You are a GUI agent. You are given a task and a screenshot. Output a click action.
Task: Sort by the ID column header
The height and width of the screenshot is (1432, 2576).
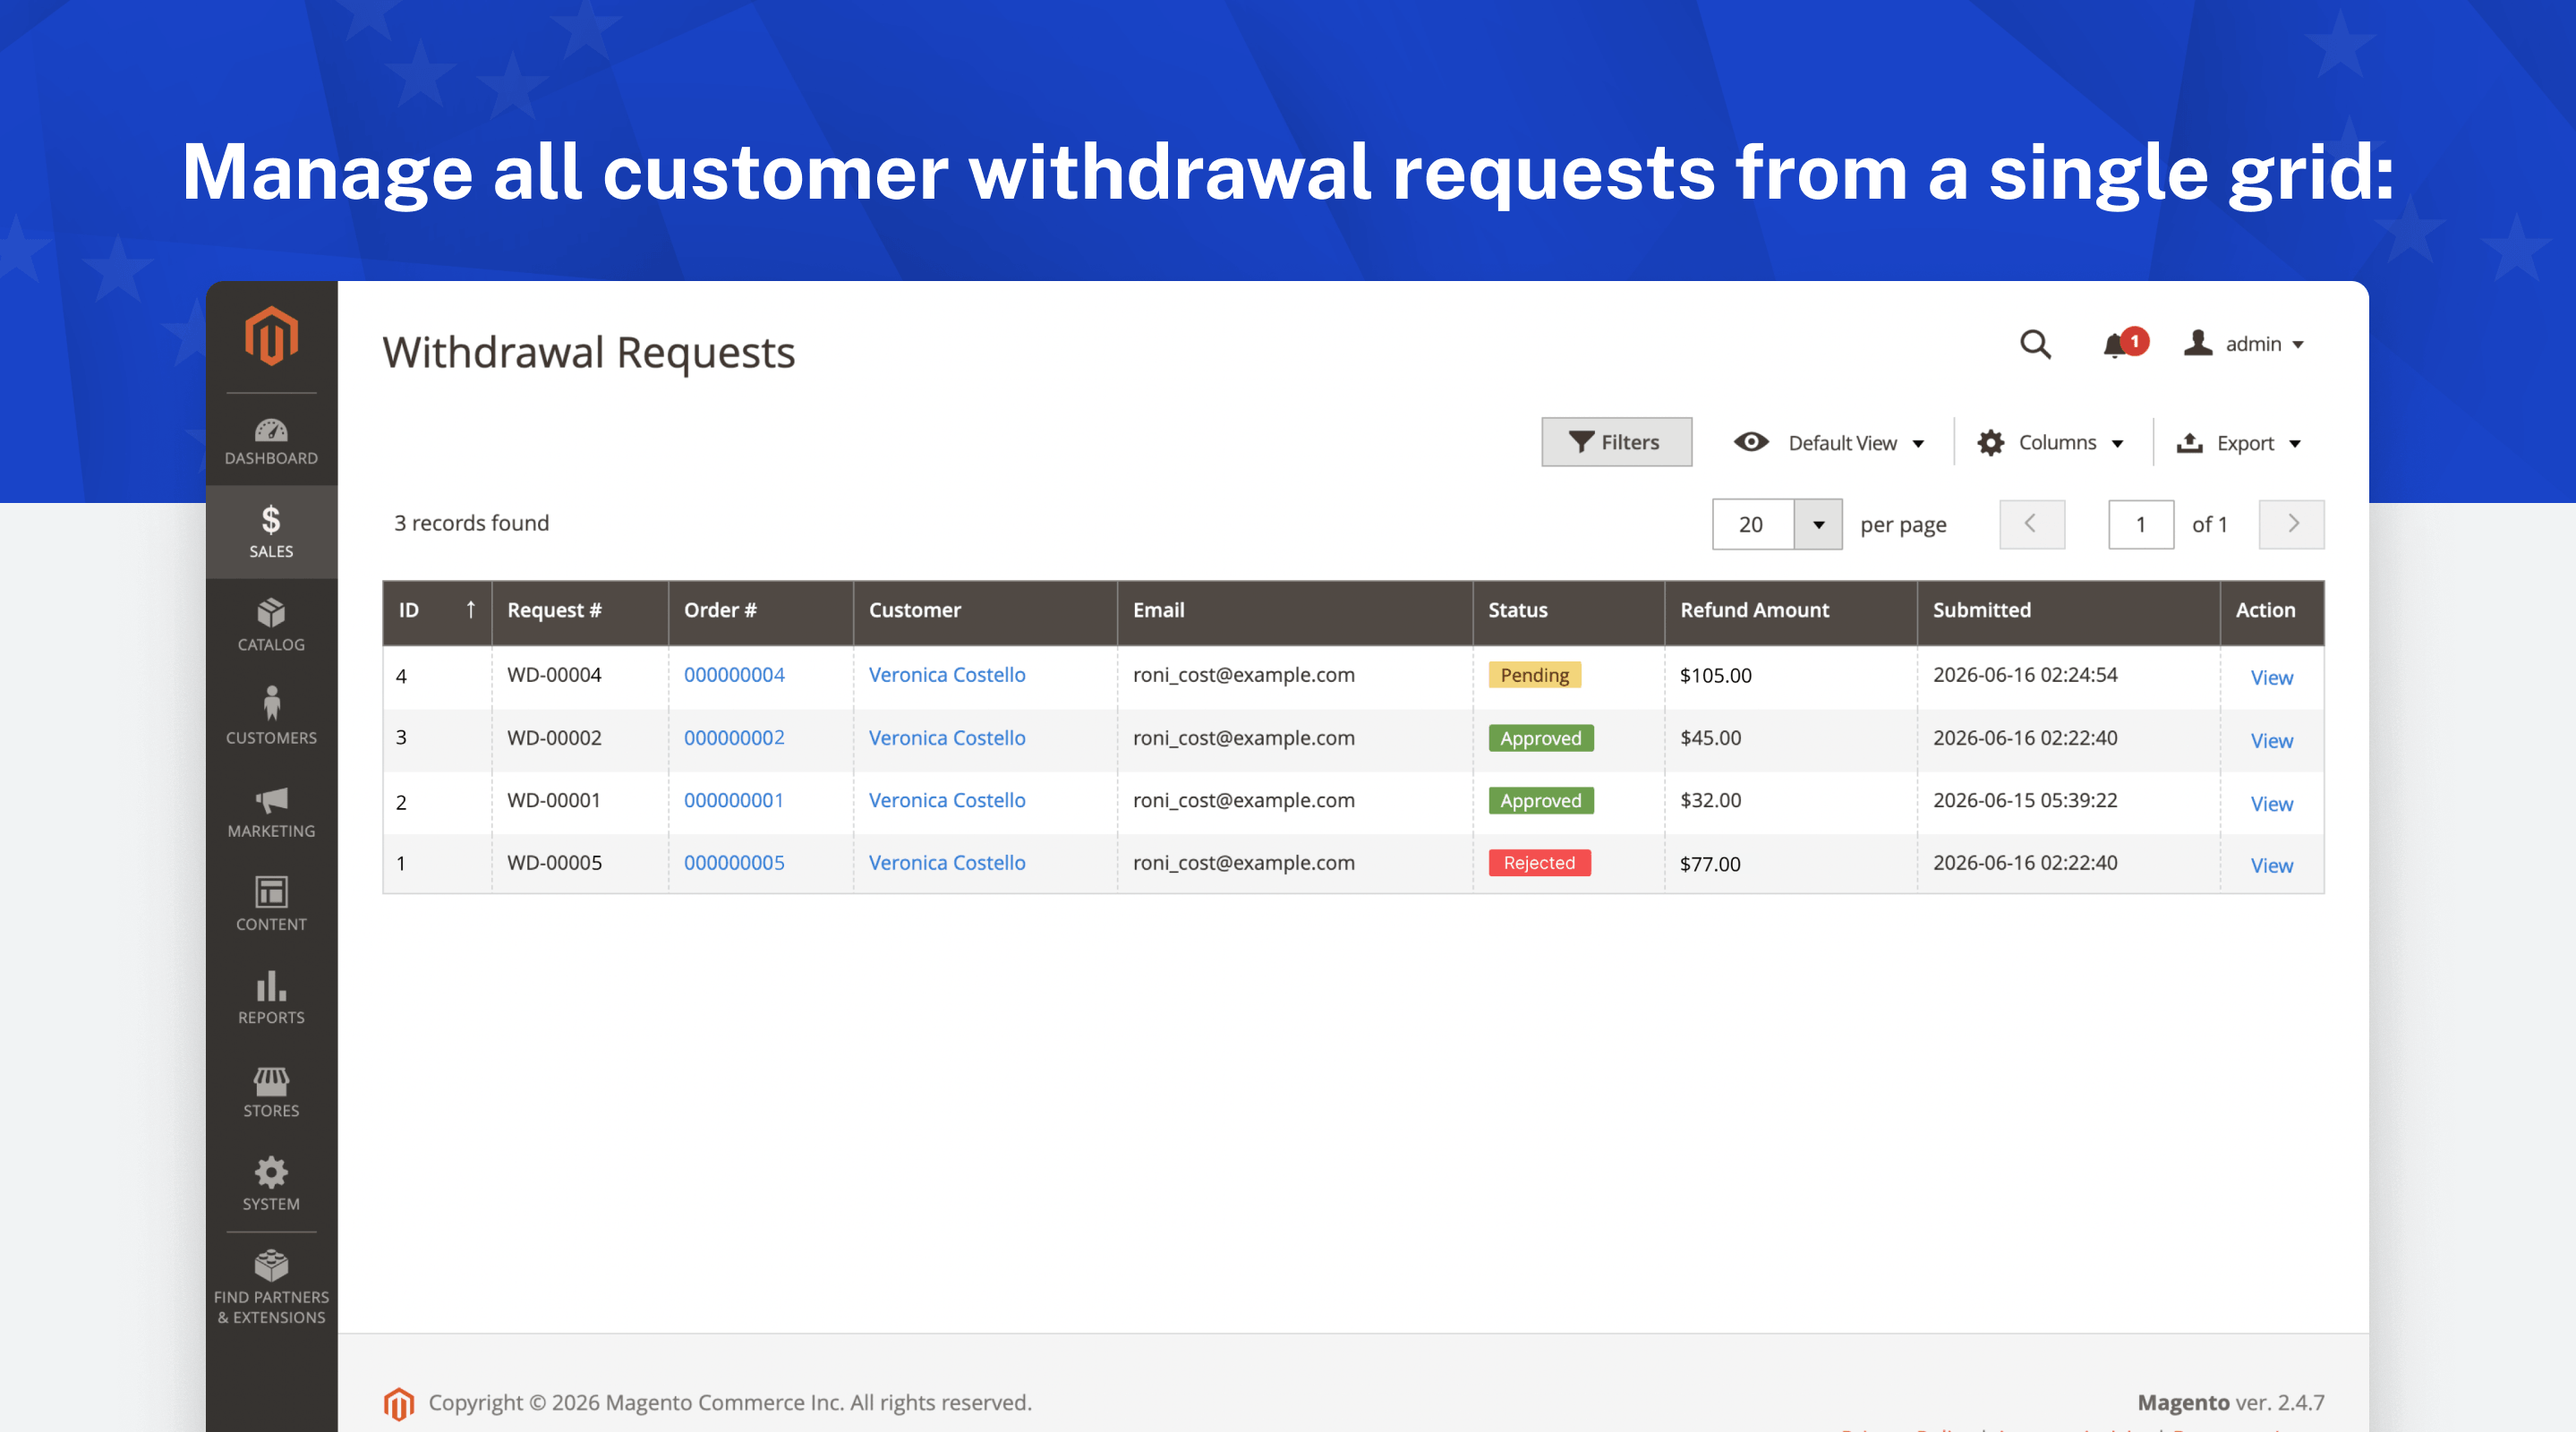click(437, 611)
